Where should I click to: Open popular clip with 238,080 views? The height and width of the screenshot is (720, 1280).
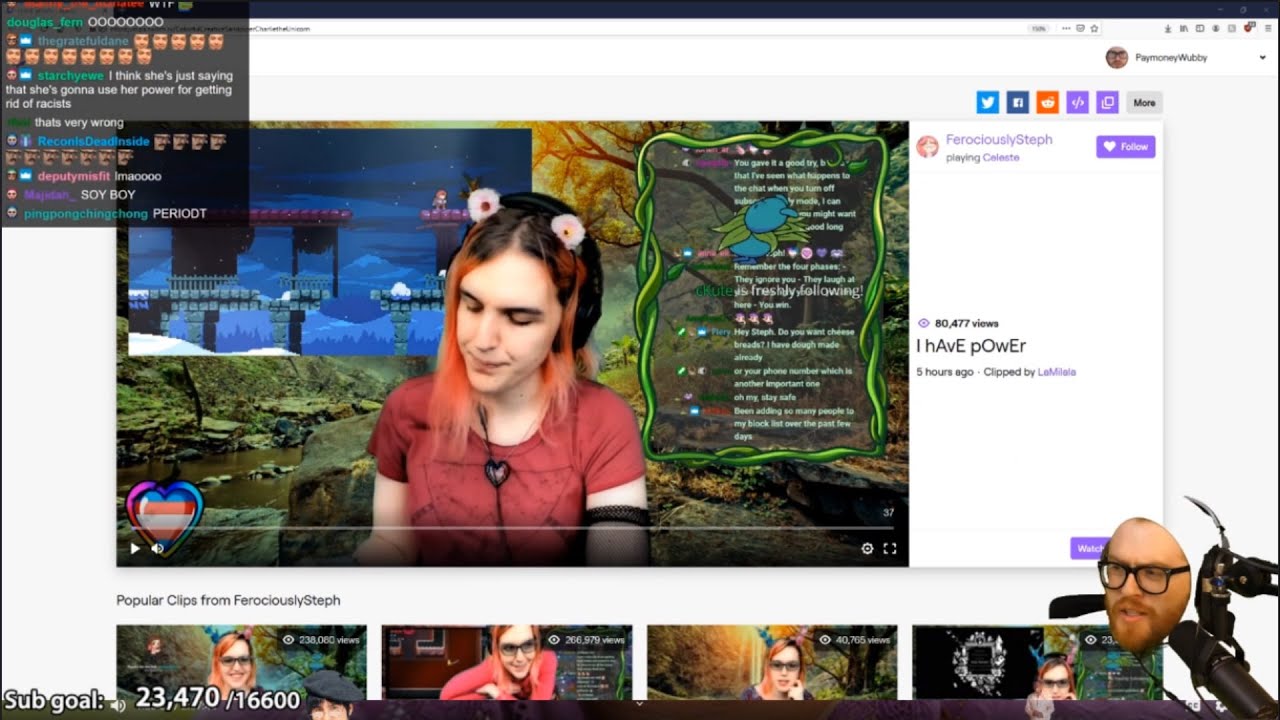coord(241,662)
